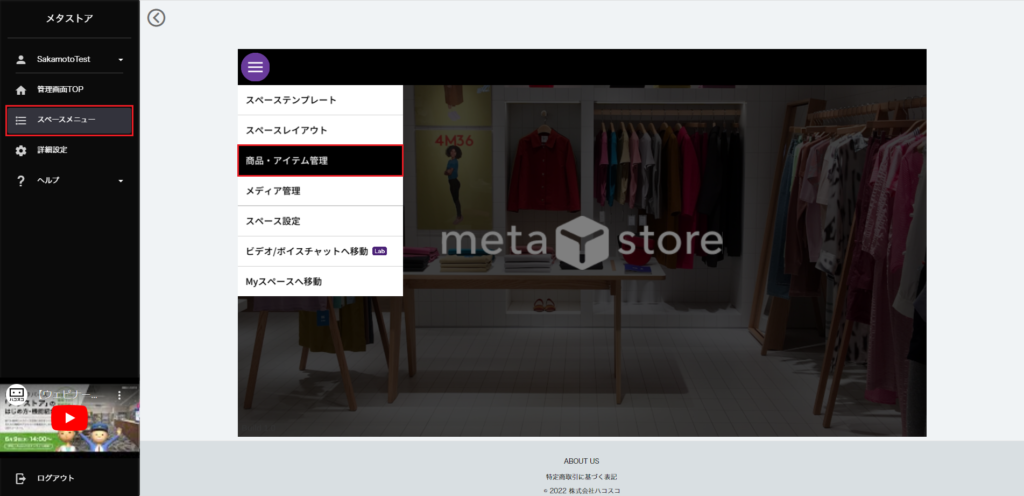Open スペースメニュー in the sidebar
Image resolution: width=1024 pixels, height=496 pixels.
pos(69,121)
